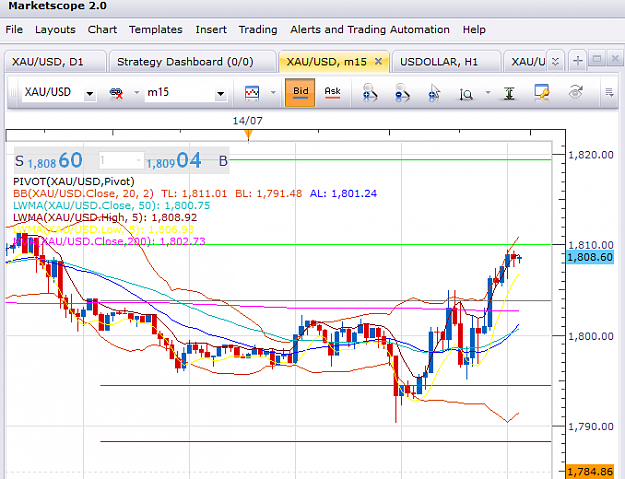Toggle Ask price display
This screenshot has height=479, width=625.
pos(332,92)
